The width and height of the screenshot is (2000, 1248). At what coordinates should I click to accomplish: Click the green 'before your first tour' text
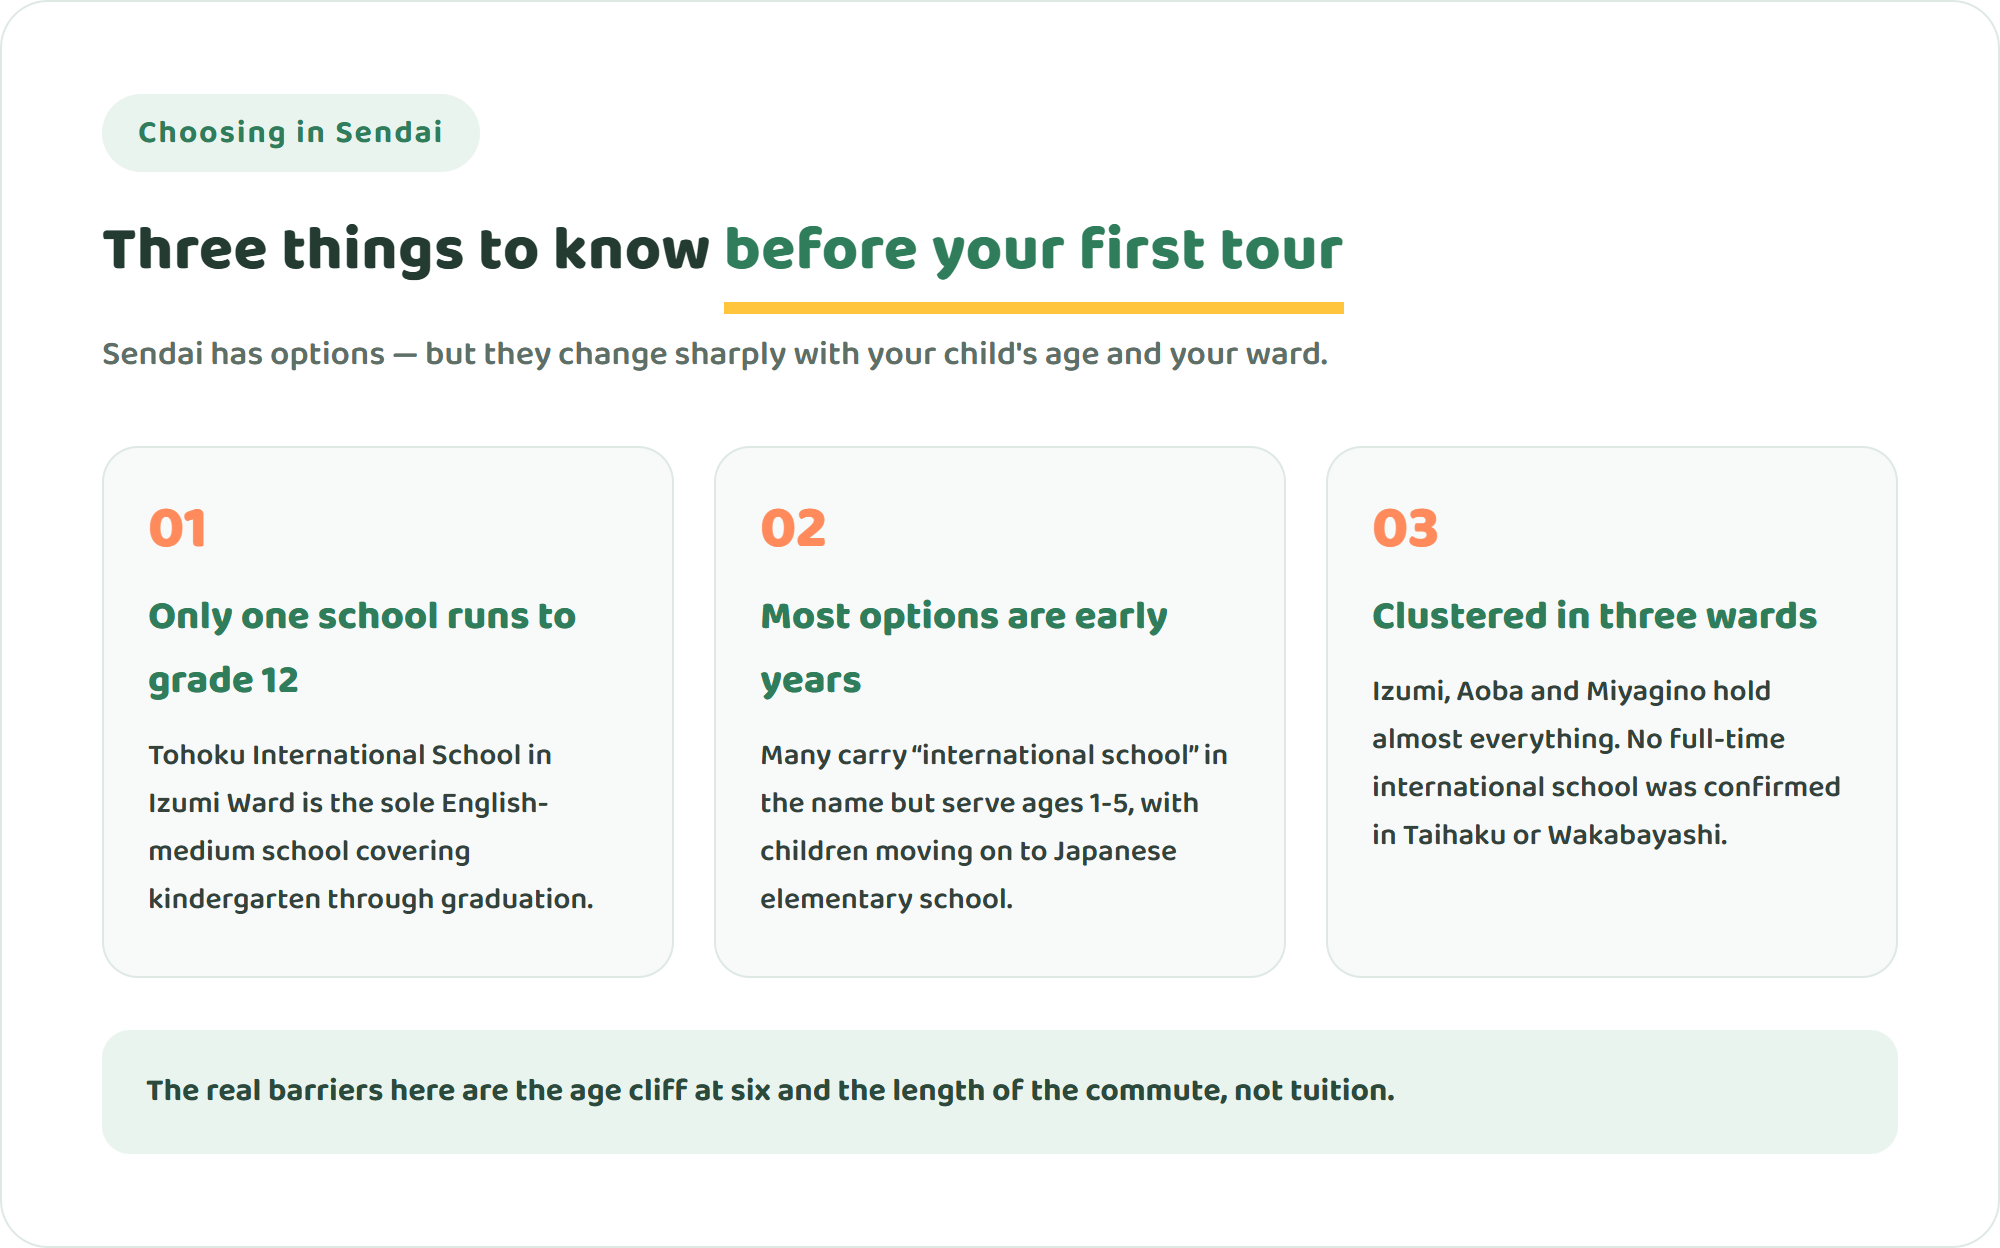(1033, 249)
